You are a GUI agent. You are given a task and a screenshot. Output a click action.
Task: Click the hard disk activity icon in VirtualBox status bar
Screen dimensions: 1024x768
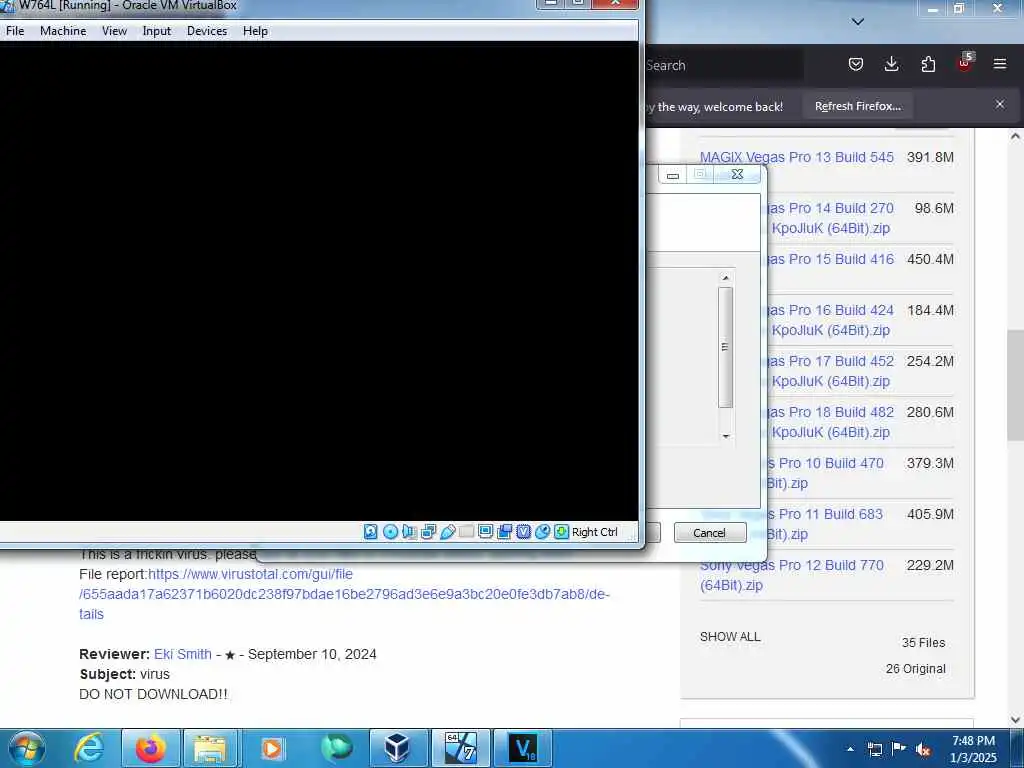370,532
